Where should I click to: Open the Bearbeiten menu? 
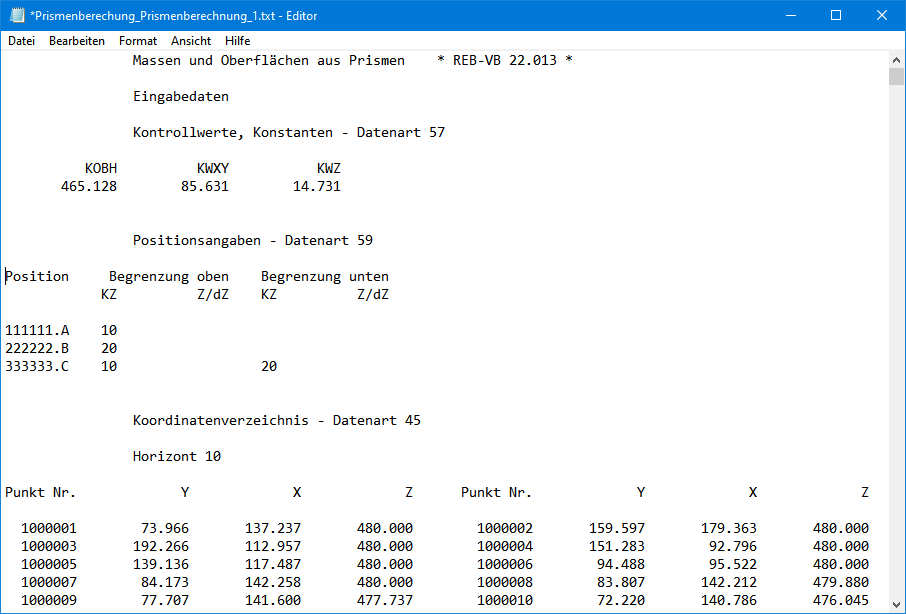pyautogui.click(x=77, y=41)
